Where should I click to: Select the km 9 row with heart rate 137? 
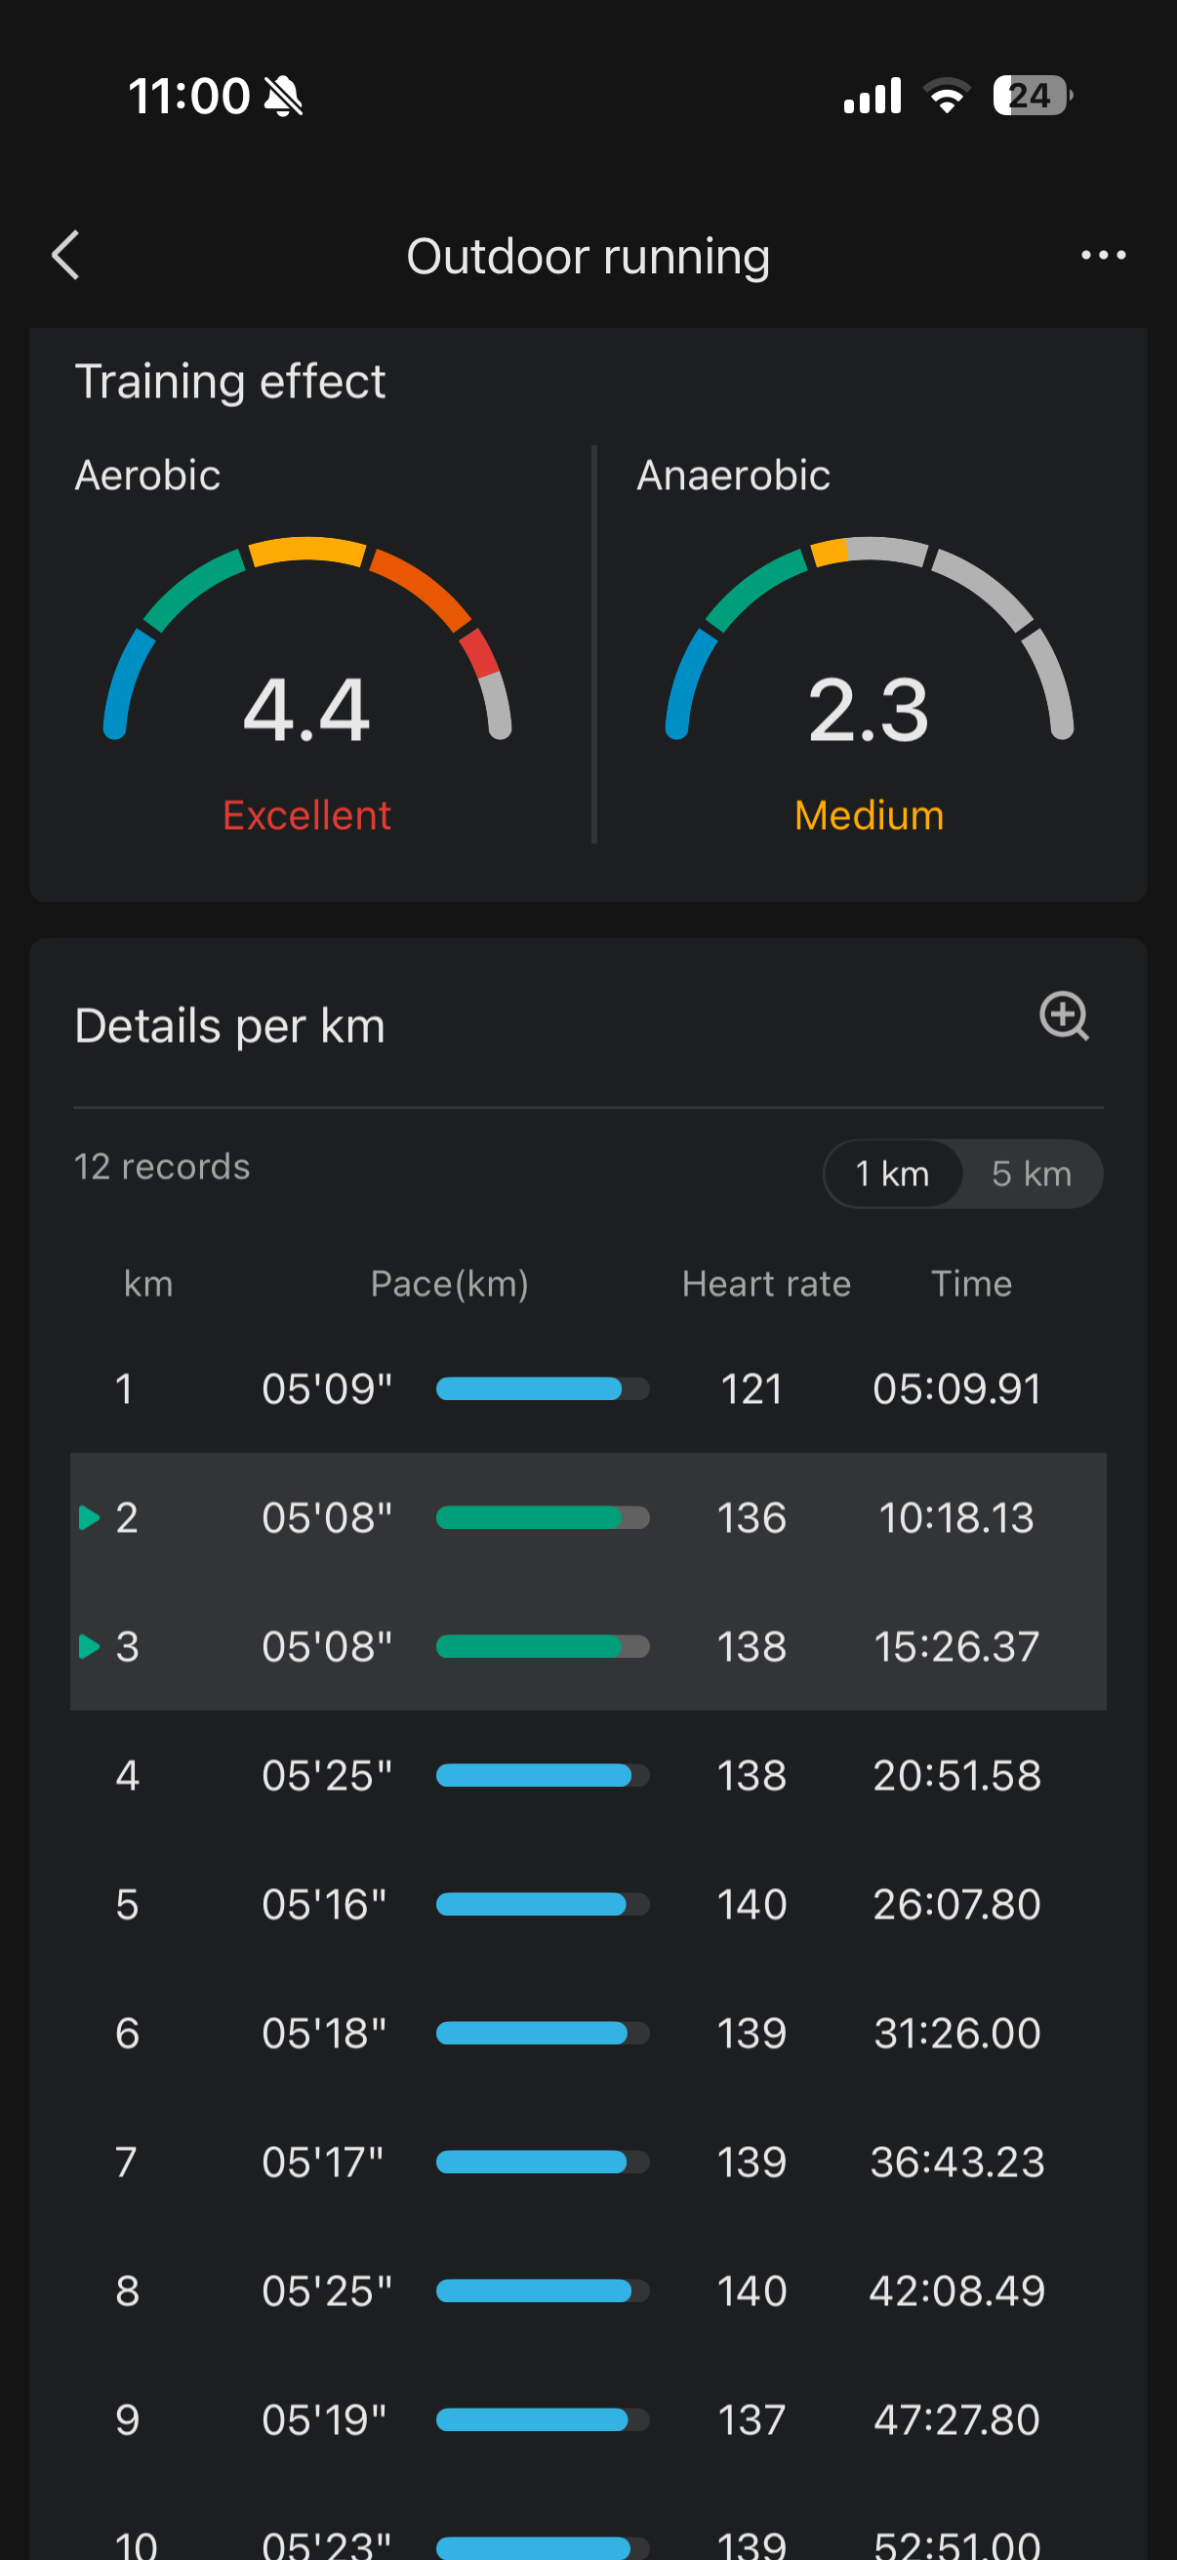pos(588,2420)
